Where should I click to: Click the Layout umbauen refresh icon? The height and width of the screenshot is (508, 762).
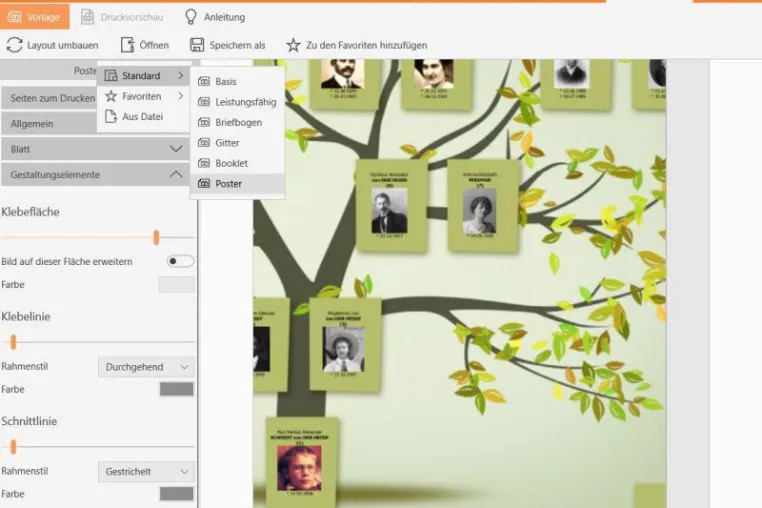15,45
